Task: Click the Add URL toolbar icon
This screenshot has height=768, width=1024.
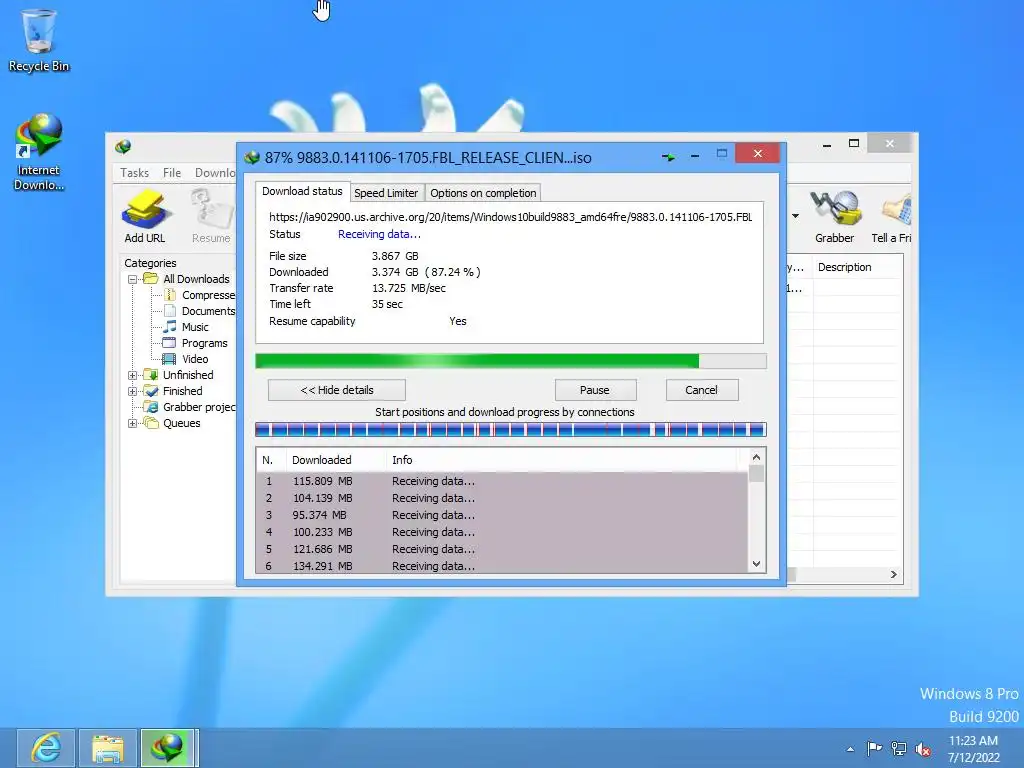Action: click(x=144, y=217)
